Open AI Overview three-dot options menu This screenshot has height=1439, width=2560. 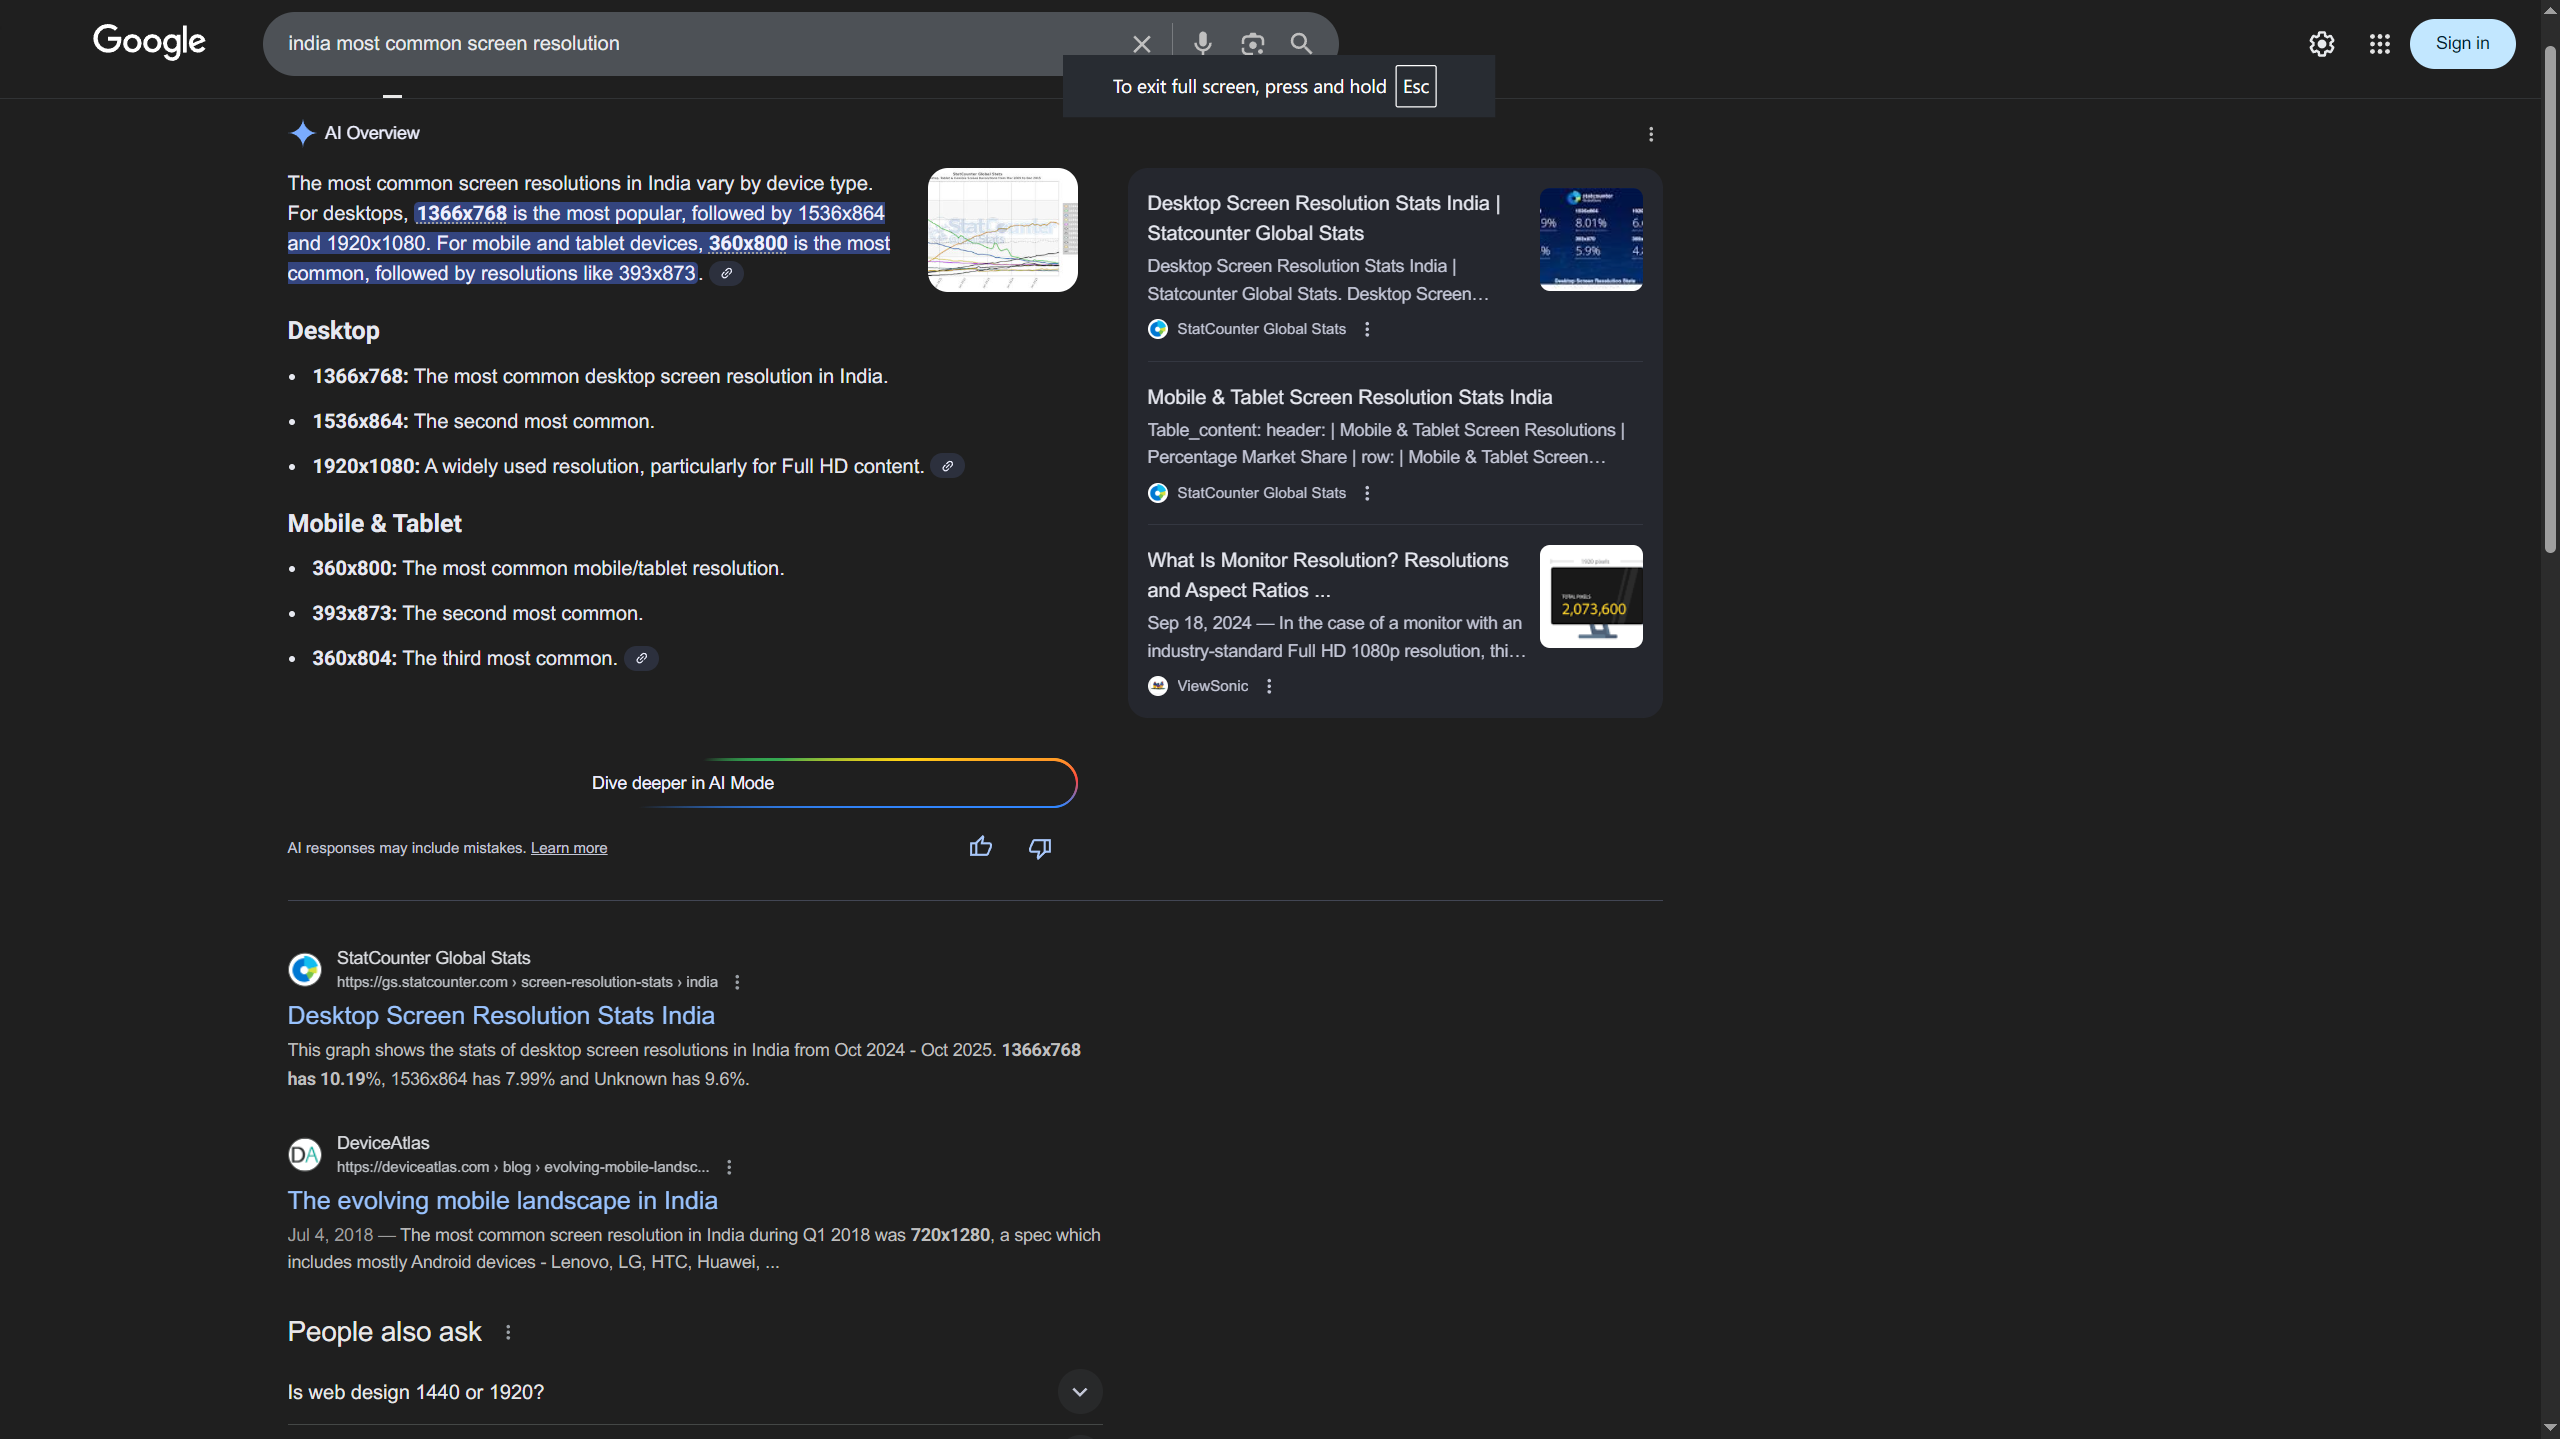coord(1651,134)
